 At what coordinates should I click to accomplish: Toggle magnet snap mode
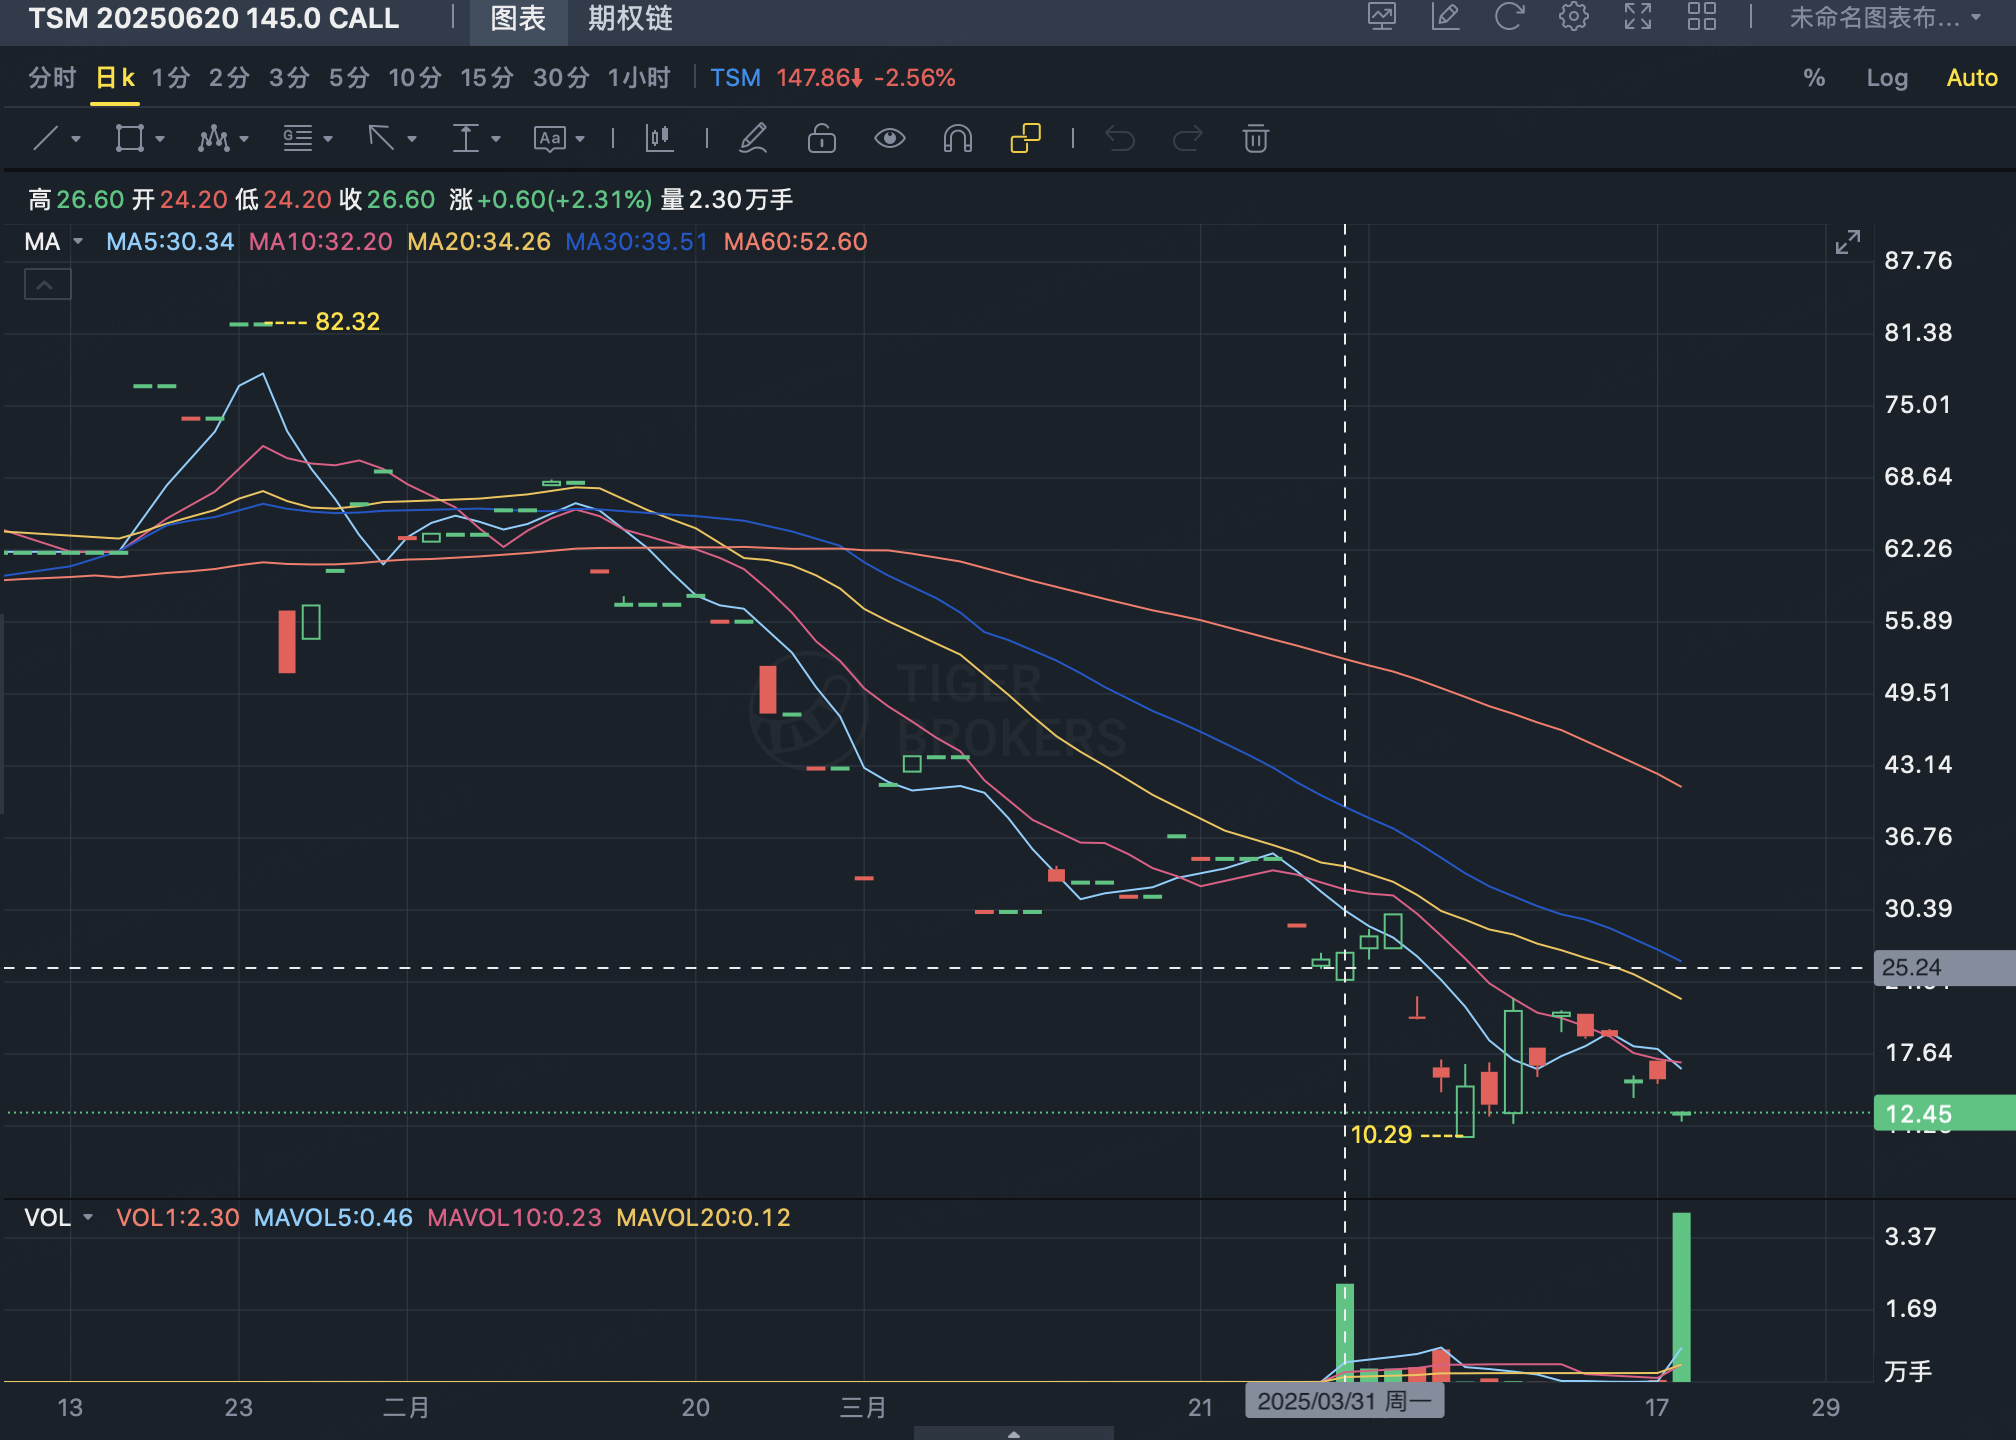click(x=958, y=138)
